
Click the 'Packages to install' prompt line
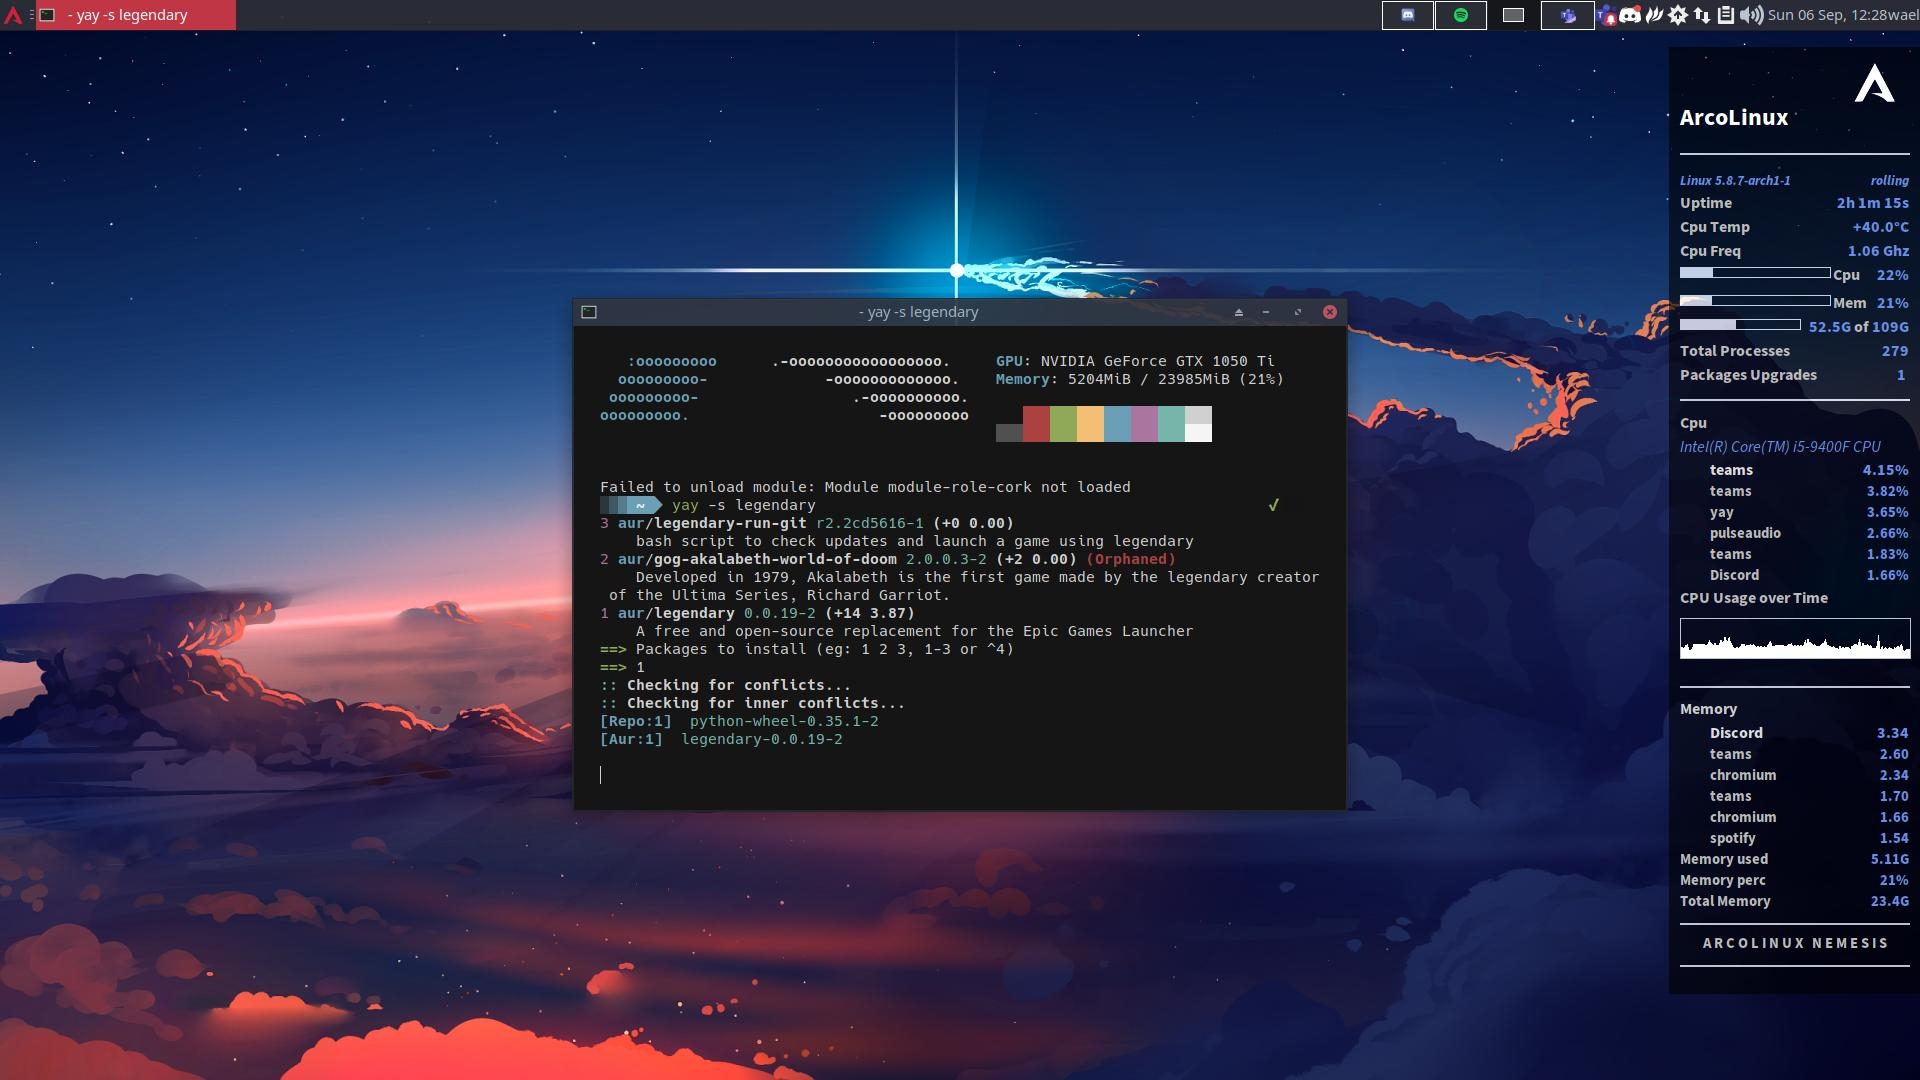[x=807, y=649]
